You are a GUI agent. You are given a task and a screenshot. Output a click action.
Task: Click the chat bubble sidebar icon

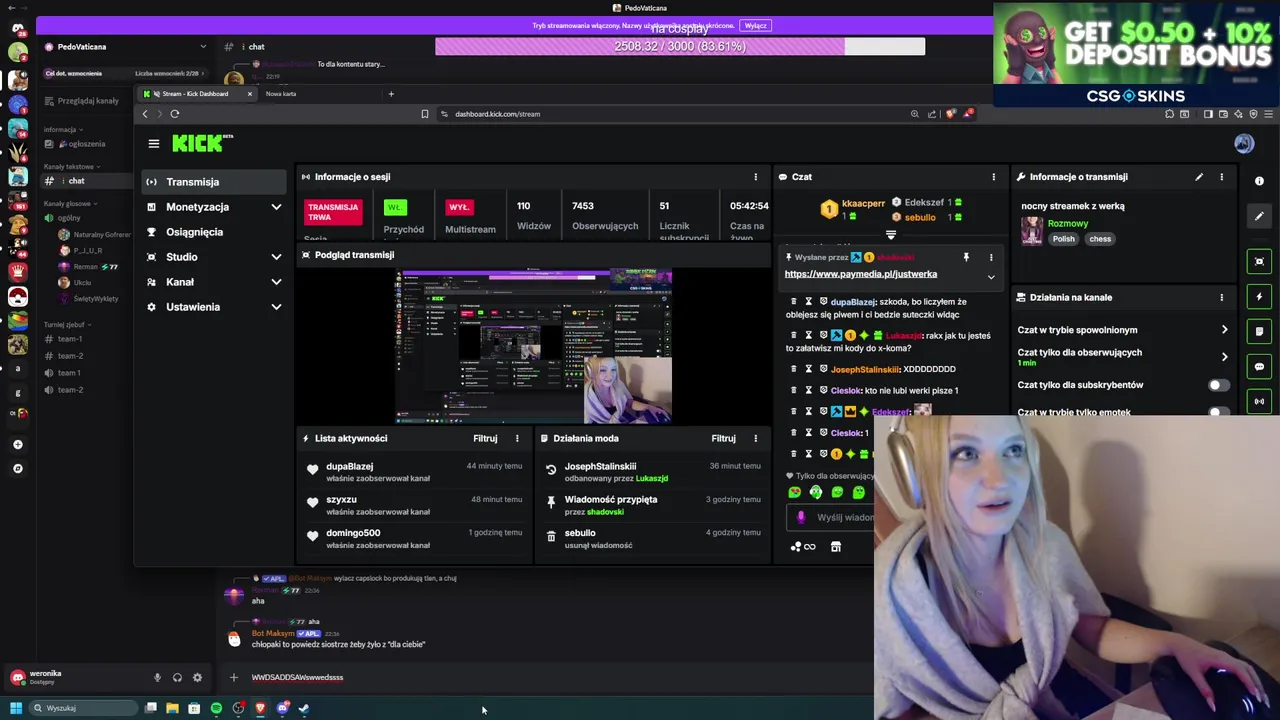(1259, 366)
